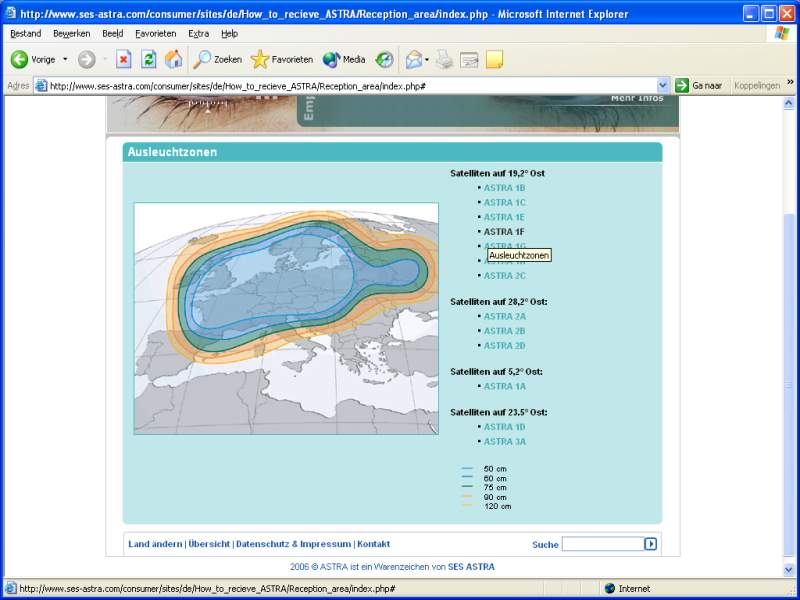Click the vertical scrollbar thumb
This screenshot has height=600, width=800.
tap(789, 385)
